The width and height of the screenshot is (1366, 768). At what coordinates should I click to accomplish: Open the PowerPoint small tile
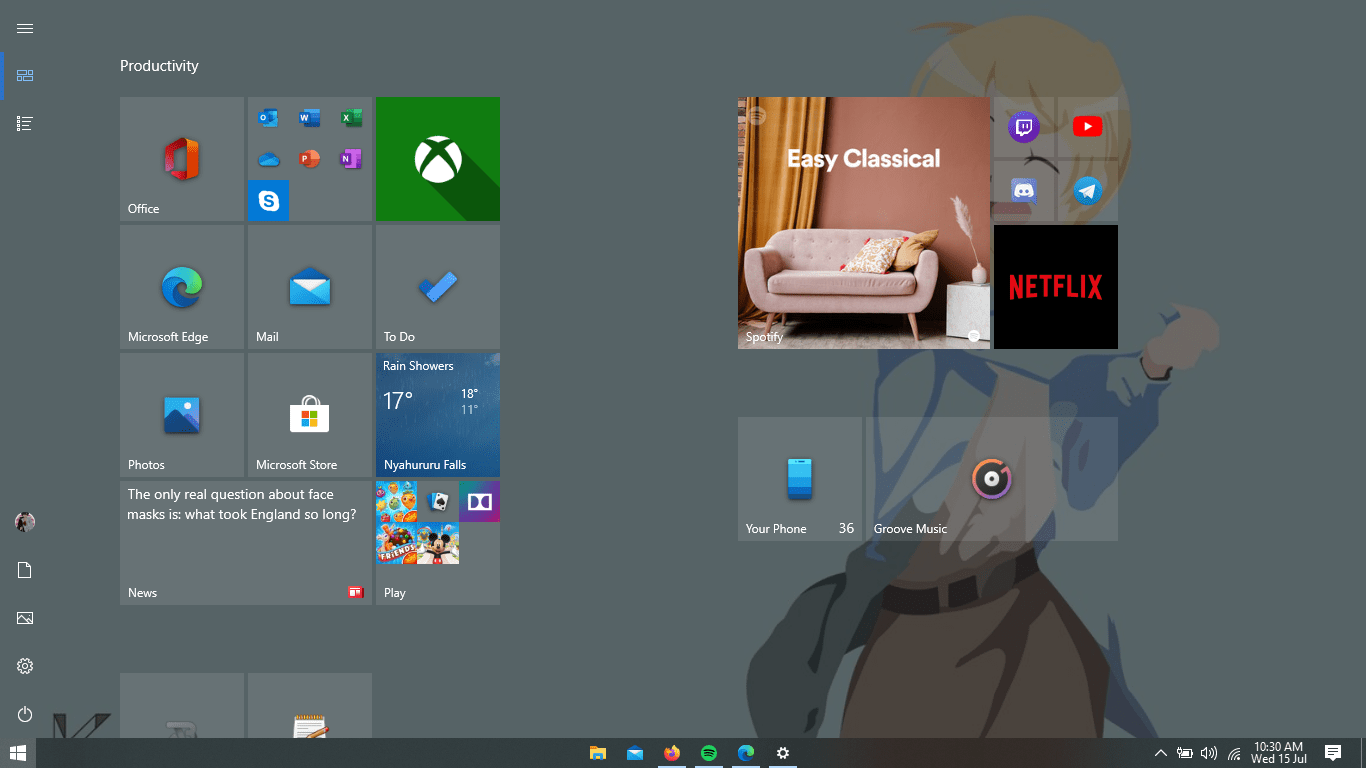310,159
